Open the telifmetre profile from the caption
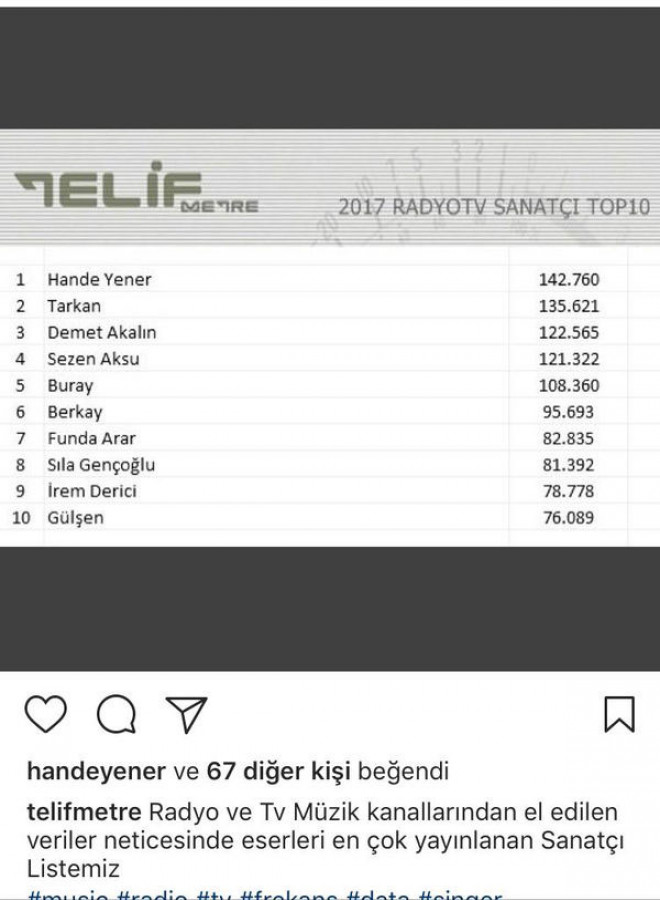 (81, 812)
